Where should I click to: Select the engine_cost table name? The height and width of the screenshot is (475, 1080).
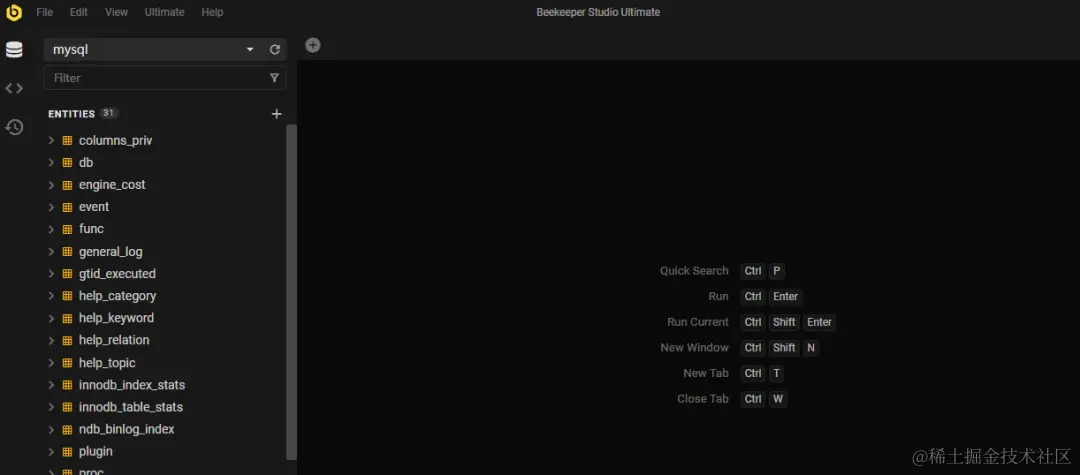pos(112,185)
